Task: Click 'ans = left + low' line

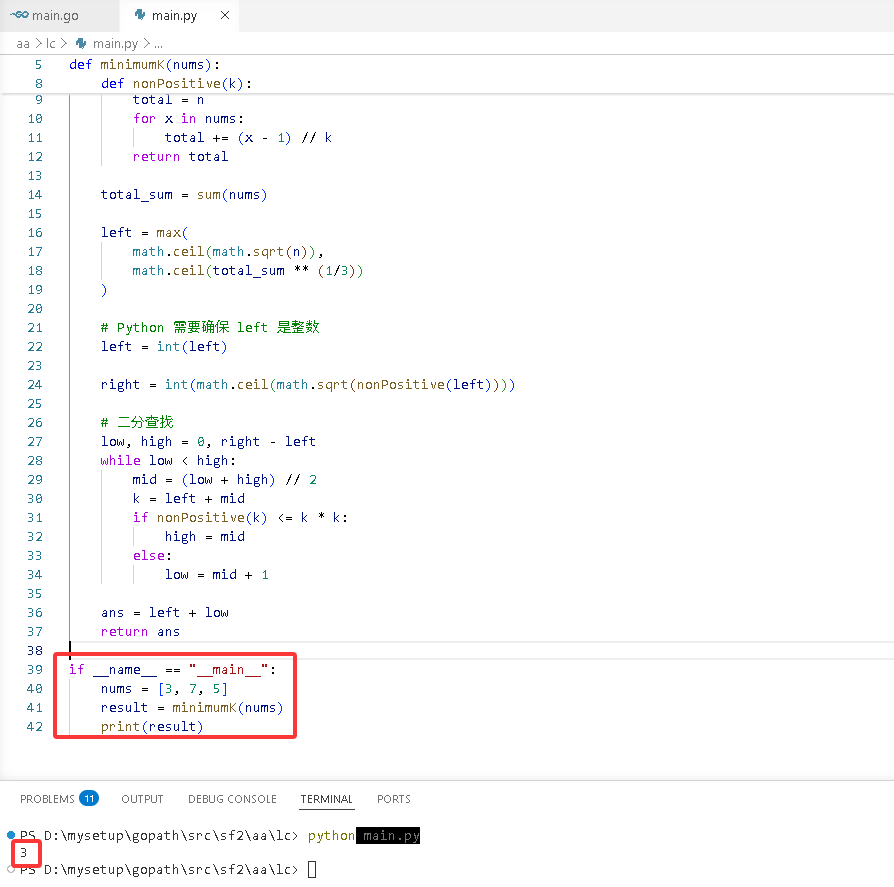Action: point(165,613)
